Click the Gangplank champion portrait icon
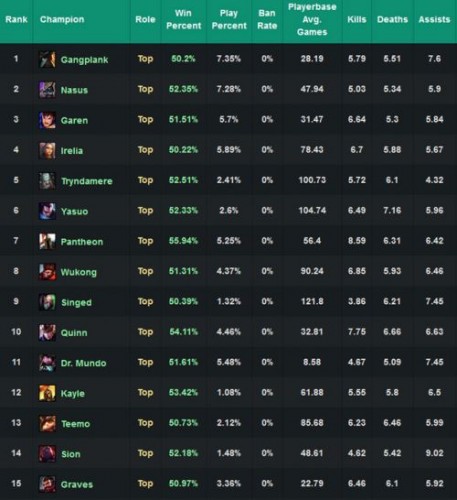Image resolution: width=457 pixels, height=500 pixels. click(47, 59)
